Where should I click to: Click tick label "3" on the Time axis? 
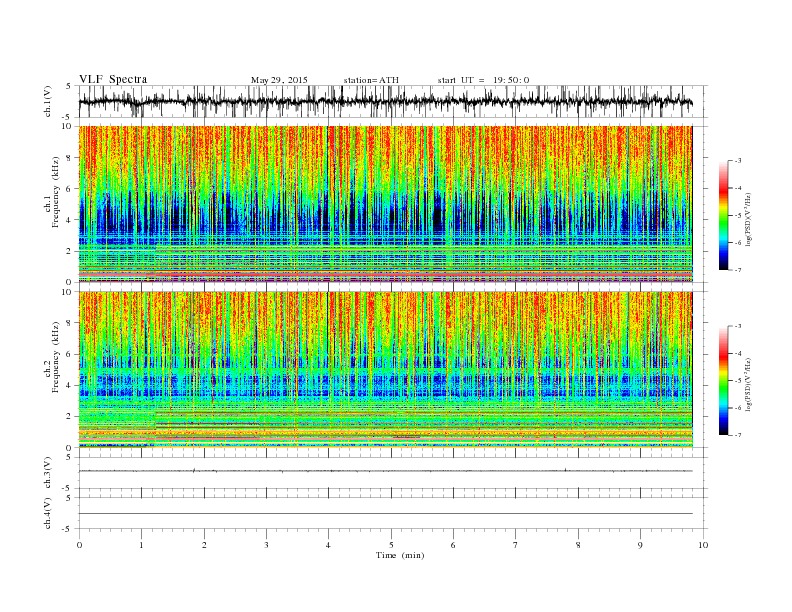pyautogui.click(x=266, y=545)
